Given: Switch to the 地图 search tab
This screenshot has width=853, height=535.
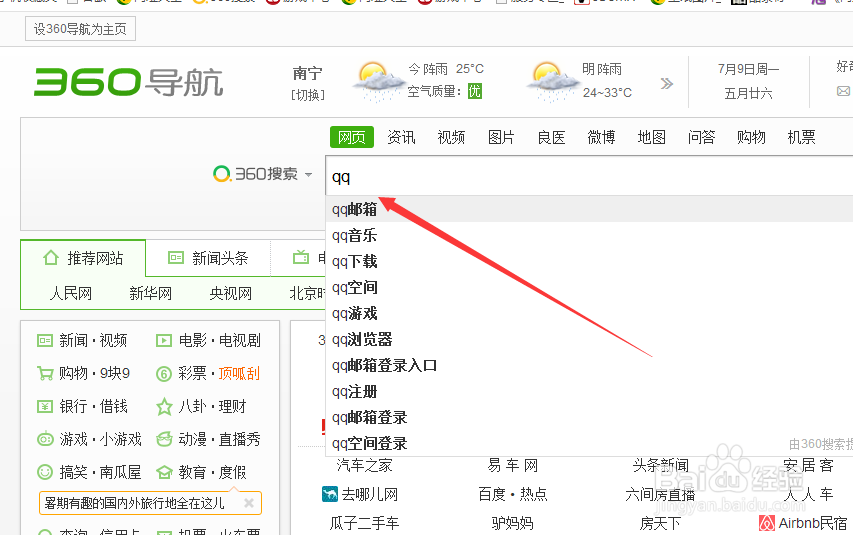Looking at the screenshot, I should click(x=652, y=137).
